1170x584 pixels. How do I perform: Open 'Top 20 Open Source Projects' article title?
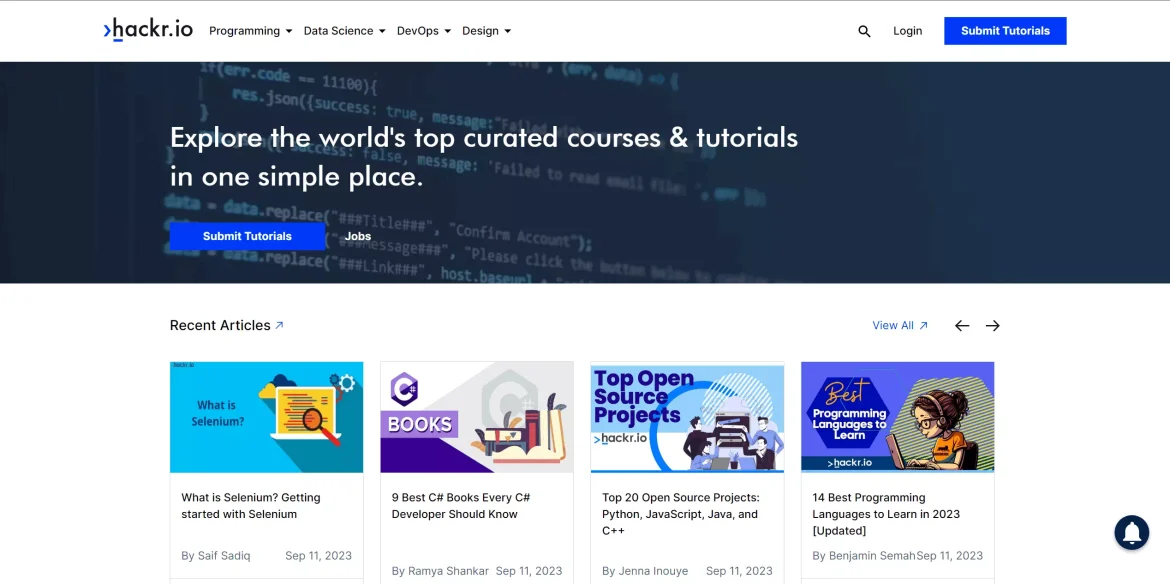(x=681, y=514)
